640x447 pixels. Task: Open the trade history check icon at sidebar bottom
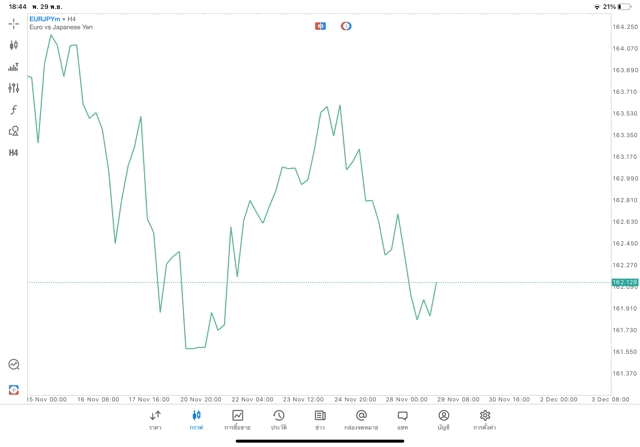pyautogui.click(x=13, y=365)
